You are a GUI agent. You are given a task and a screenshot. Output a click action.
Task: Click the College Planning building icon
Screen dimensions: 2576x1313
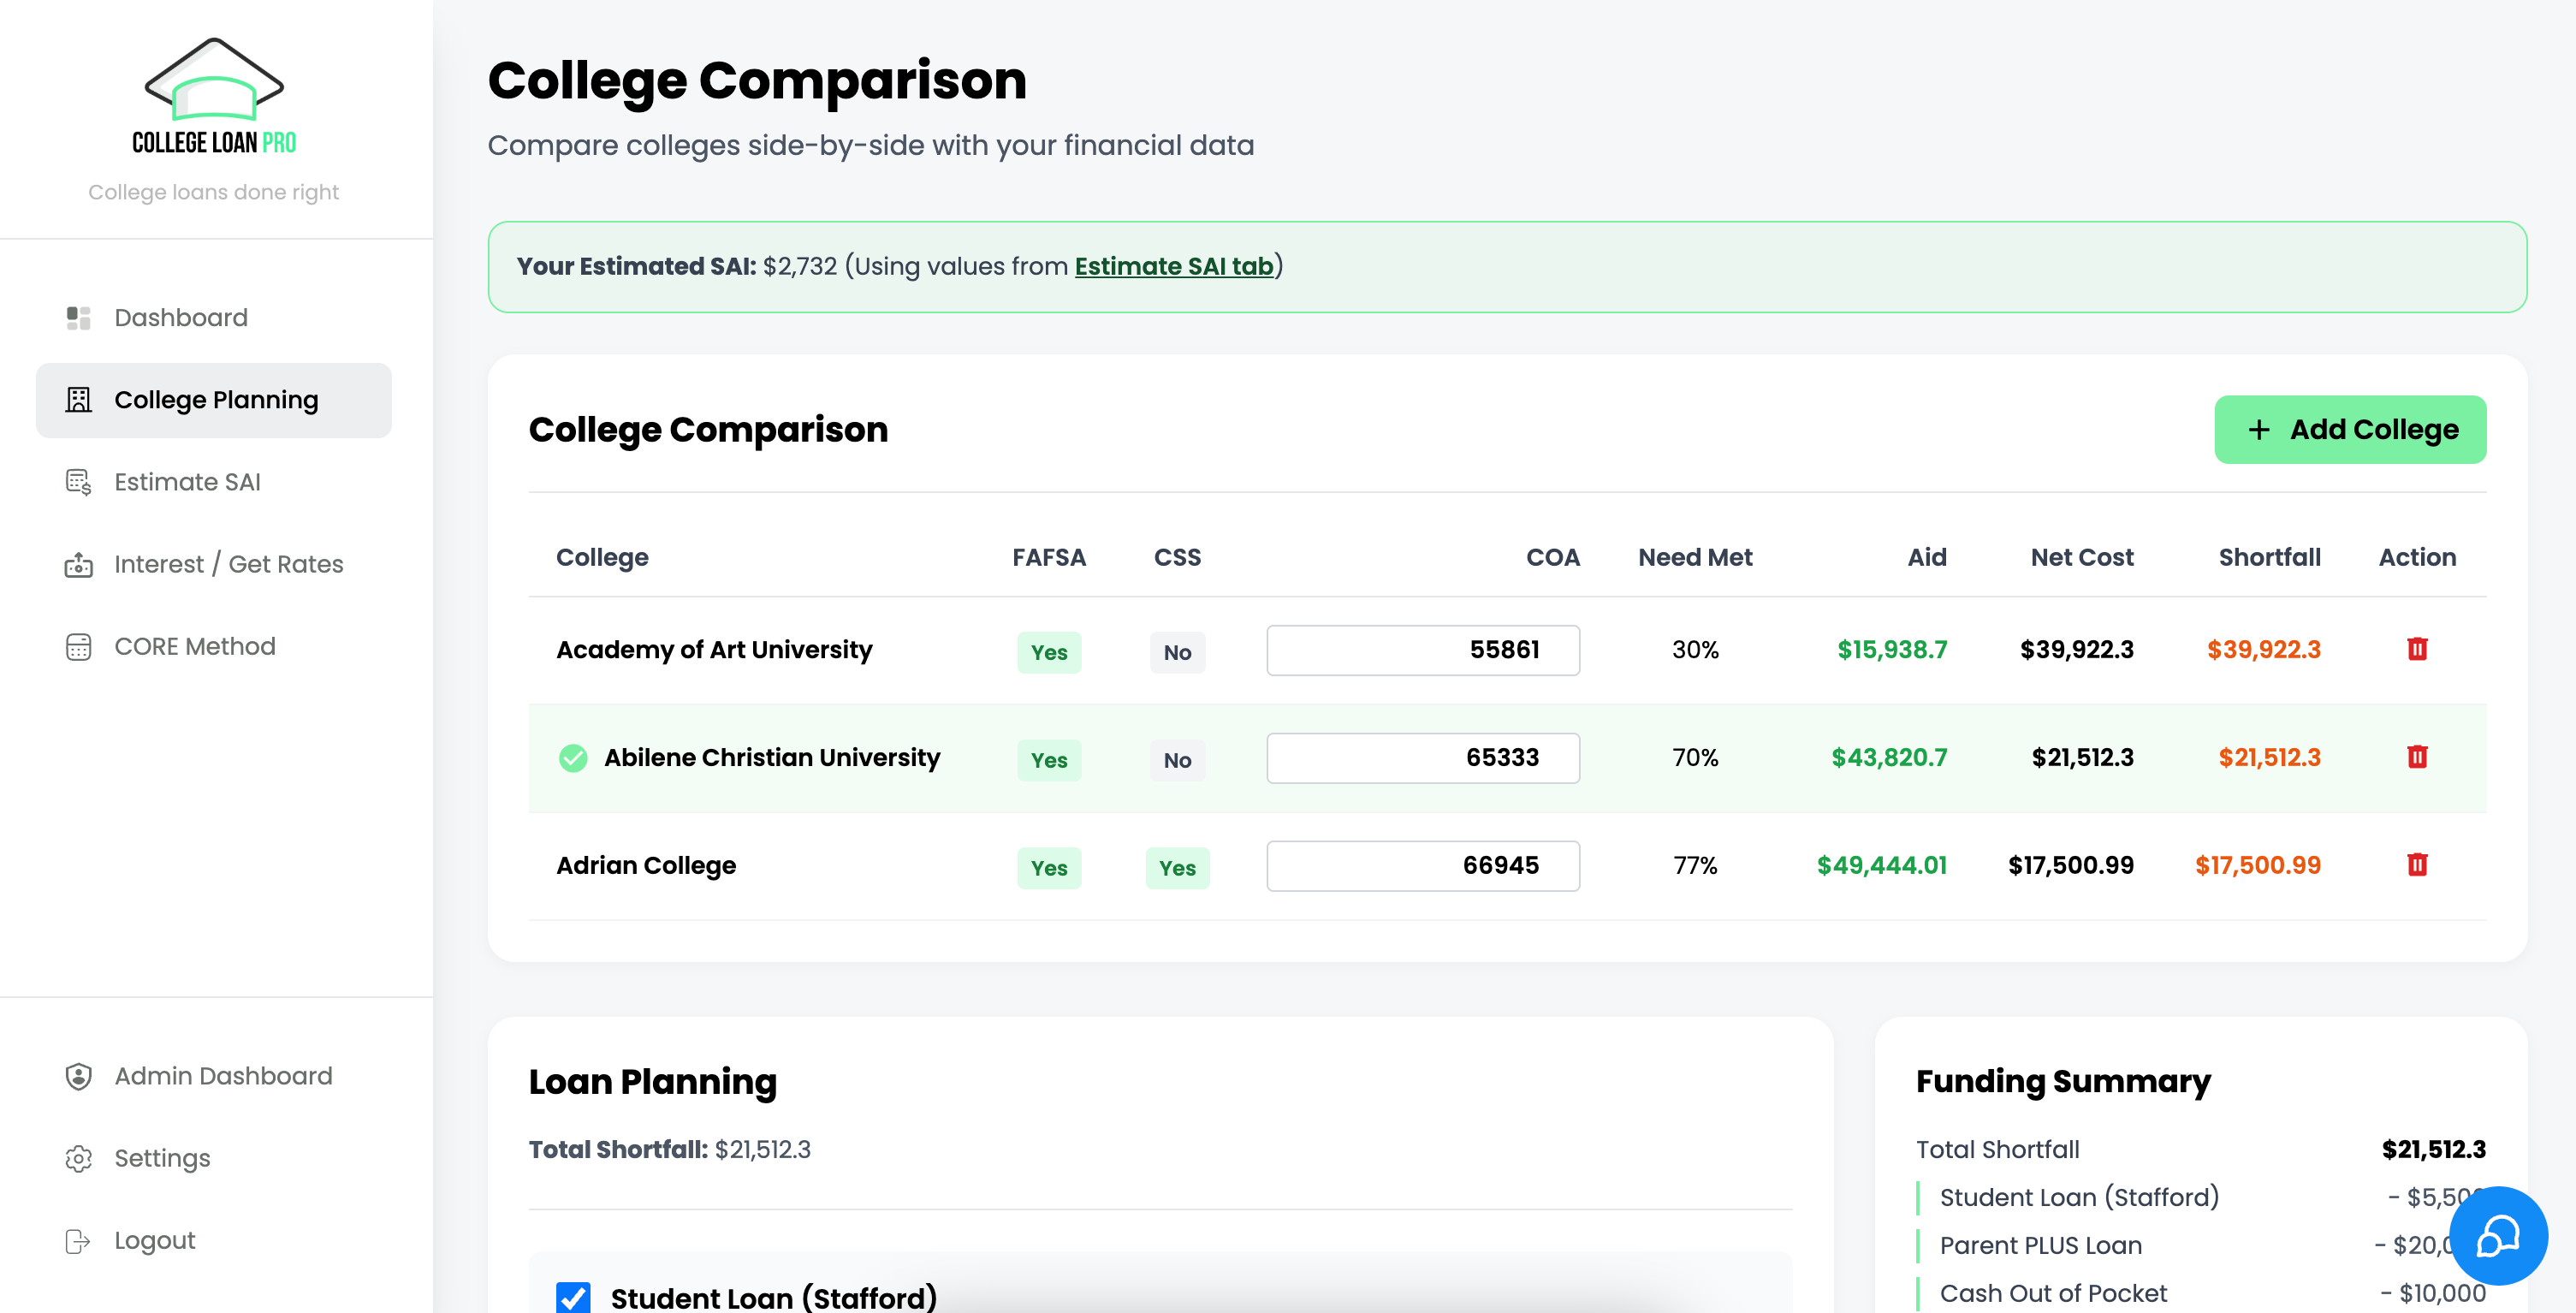point(78,400)
